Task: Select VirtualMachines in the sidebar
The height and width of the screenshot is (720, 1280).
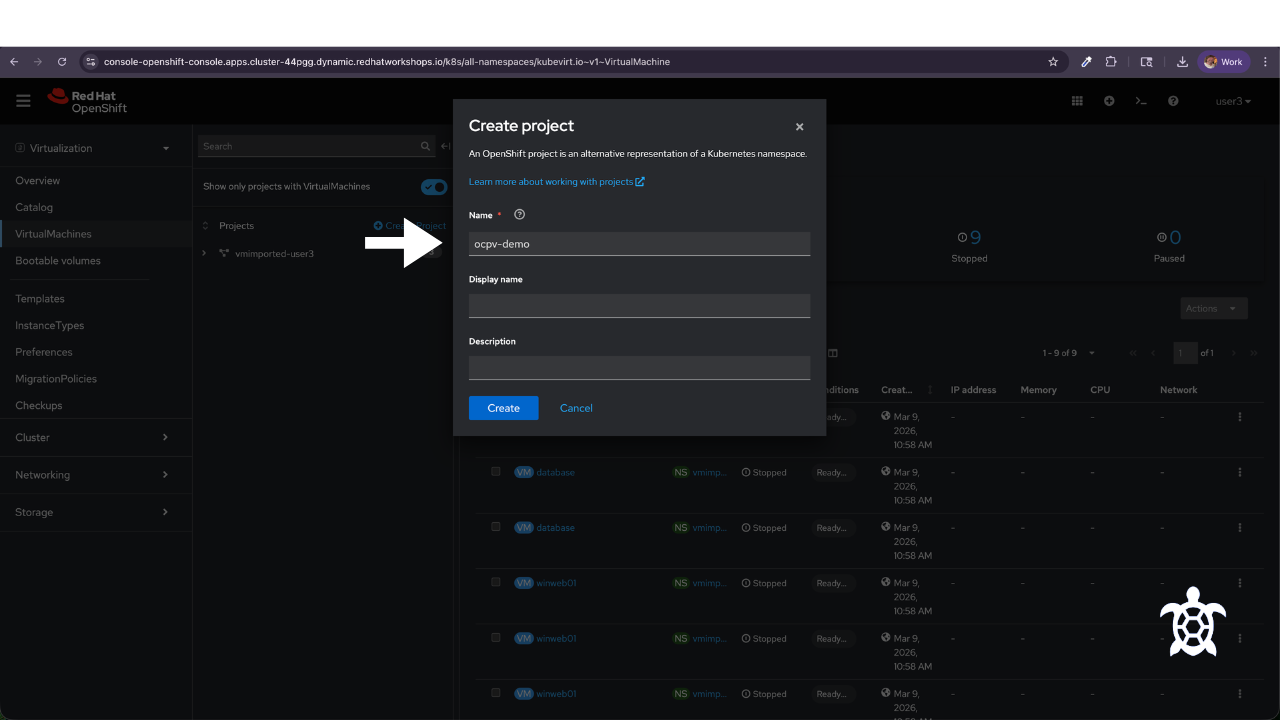Action: (53, 234)
